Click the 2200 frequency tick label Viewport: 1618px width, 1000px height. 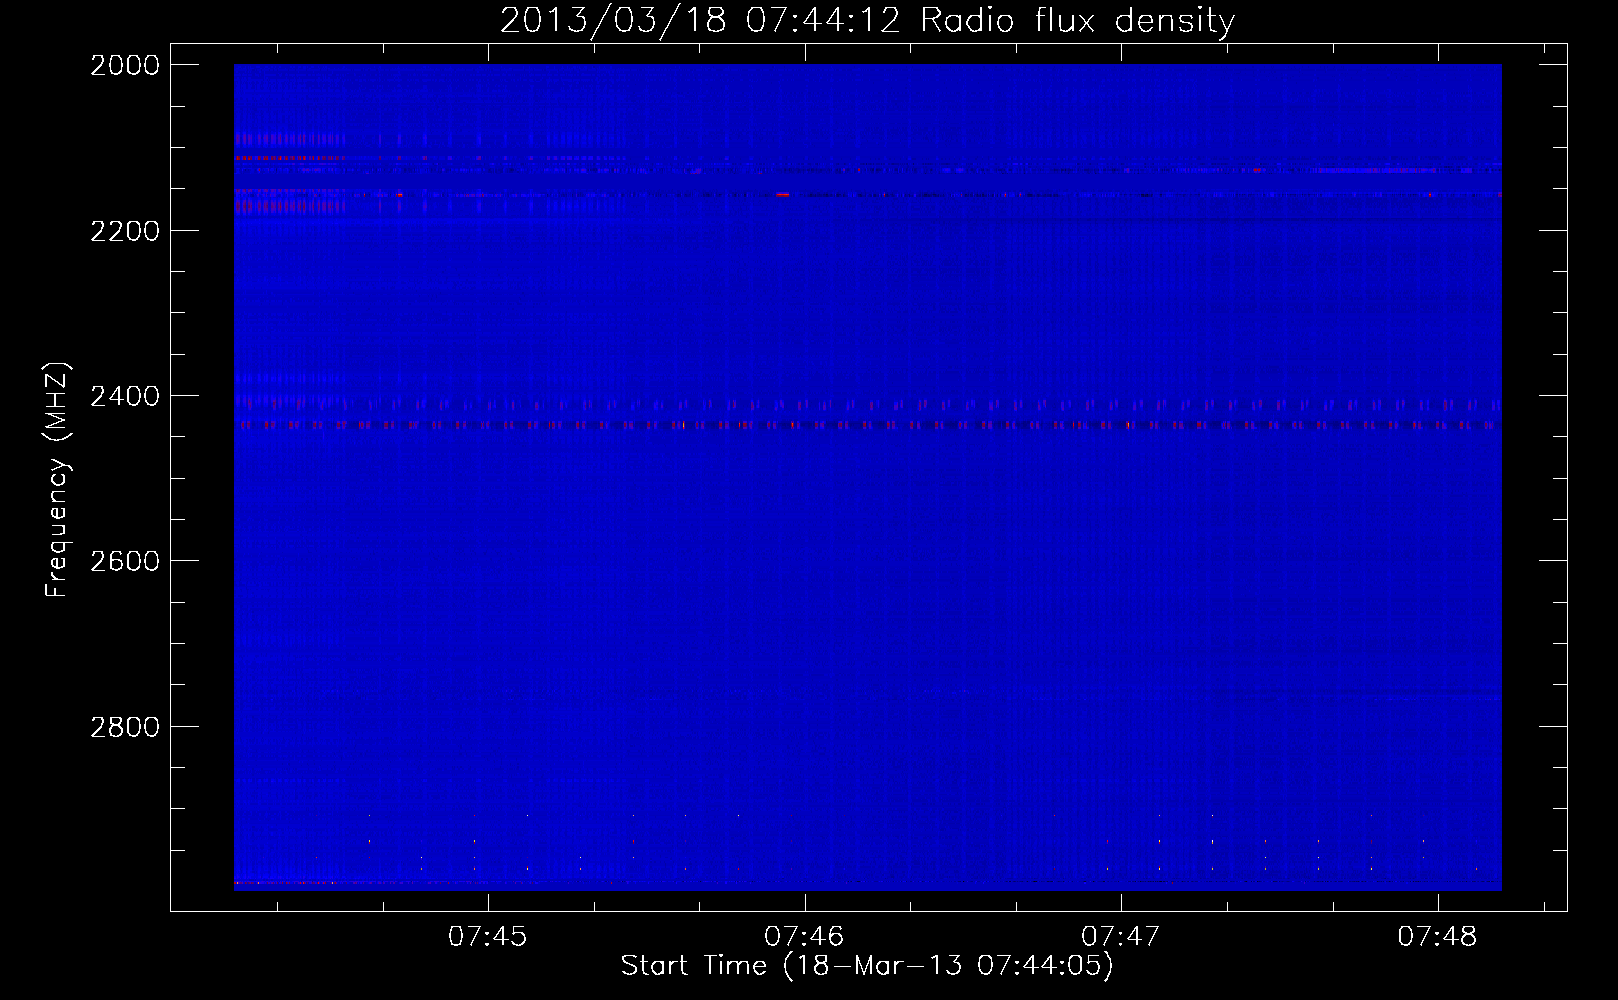[x=125, y=231]
